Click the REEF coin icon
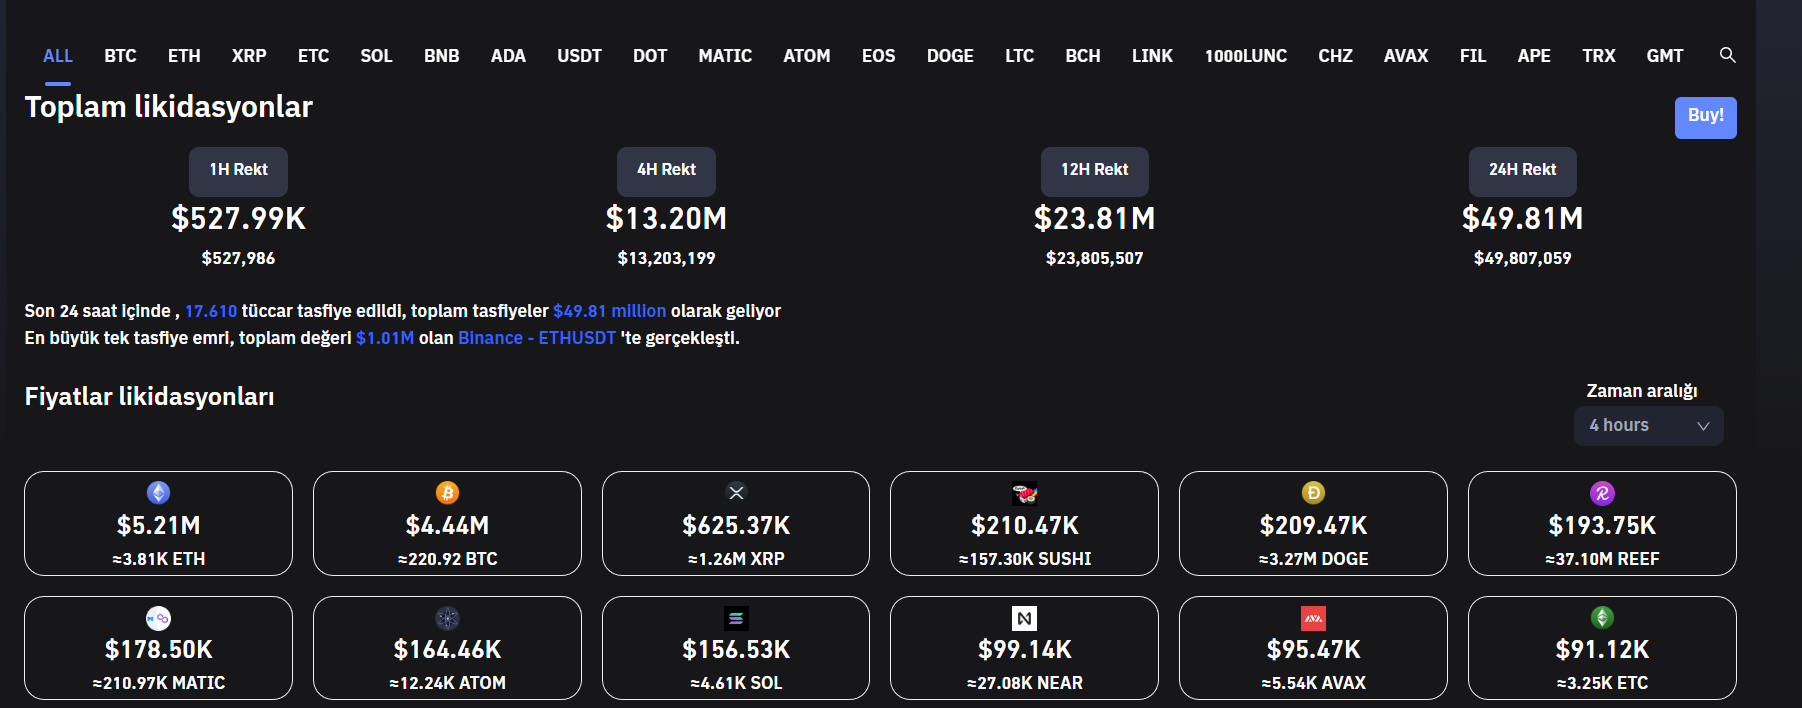The height and width of the screenshot is (708, 1802). click(x=1602, y=493)
